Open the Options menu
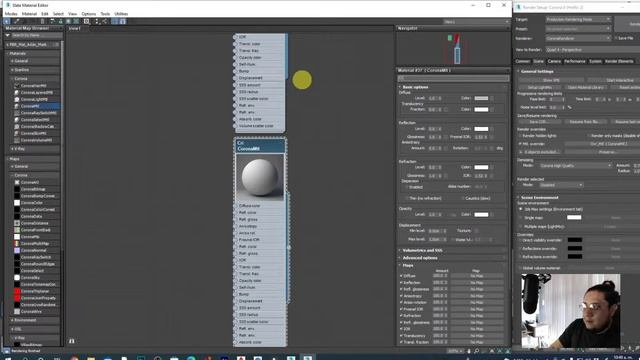This screenshot has height=360, width=640. (x=89, y=14)
